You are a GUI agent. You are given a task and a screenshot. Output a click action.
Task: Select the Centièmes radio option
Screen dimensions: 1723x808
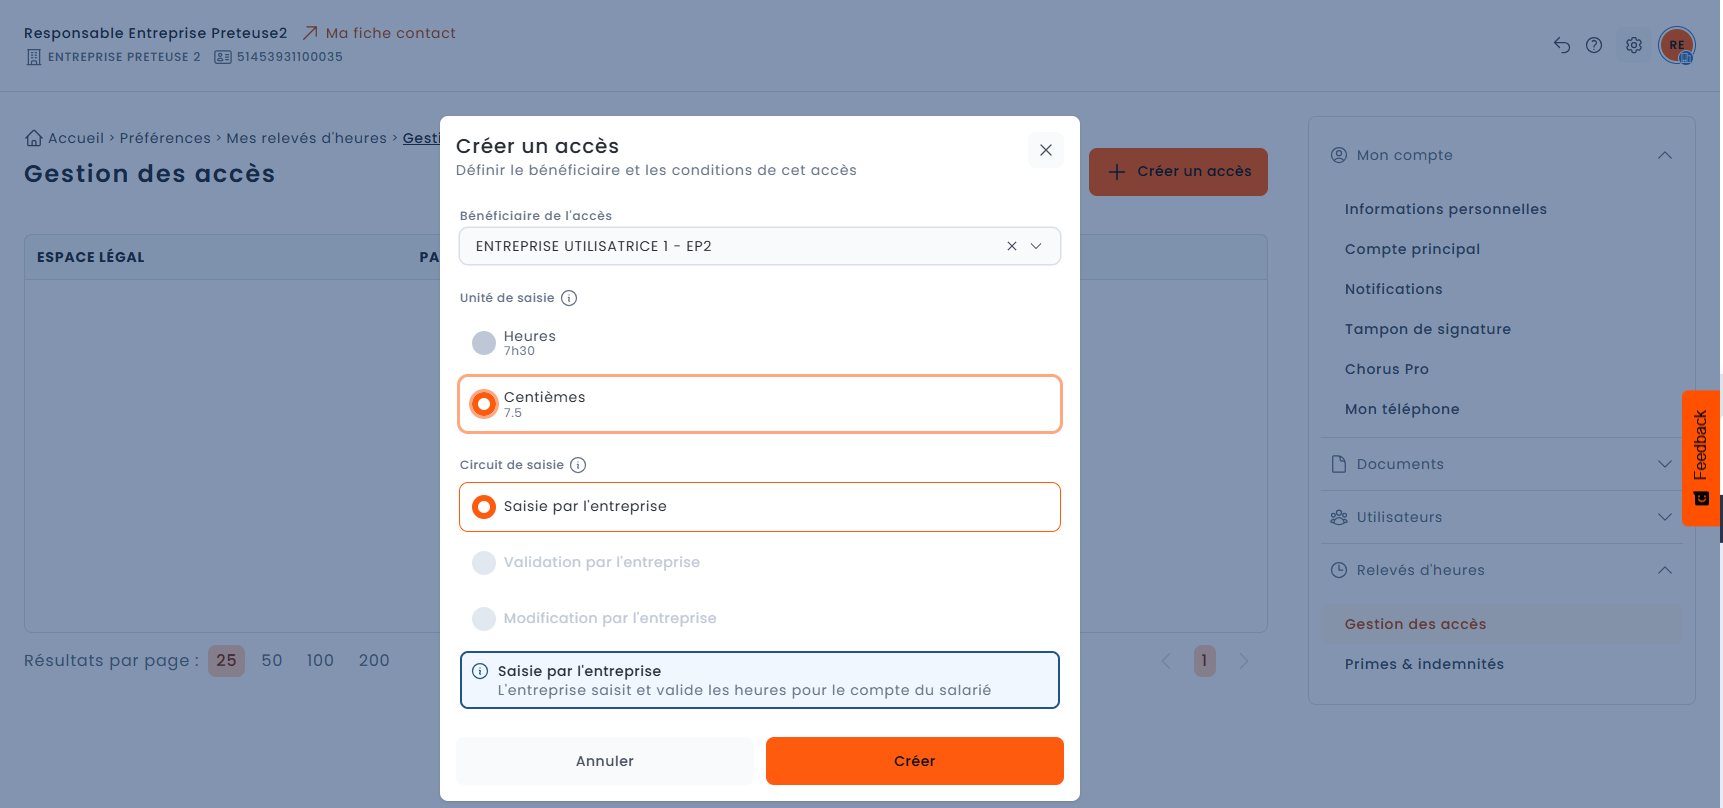(484, 404)
